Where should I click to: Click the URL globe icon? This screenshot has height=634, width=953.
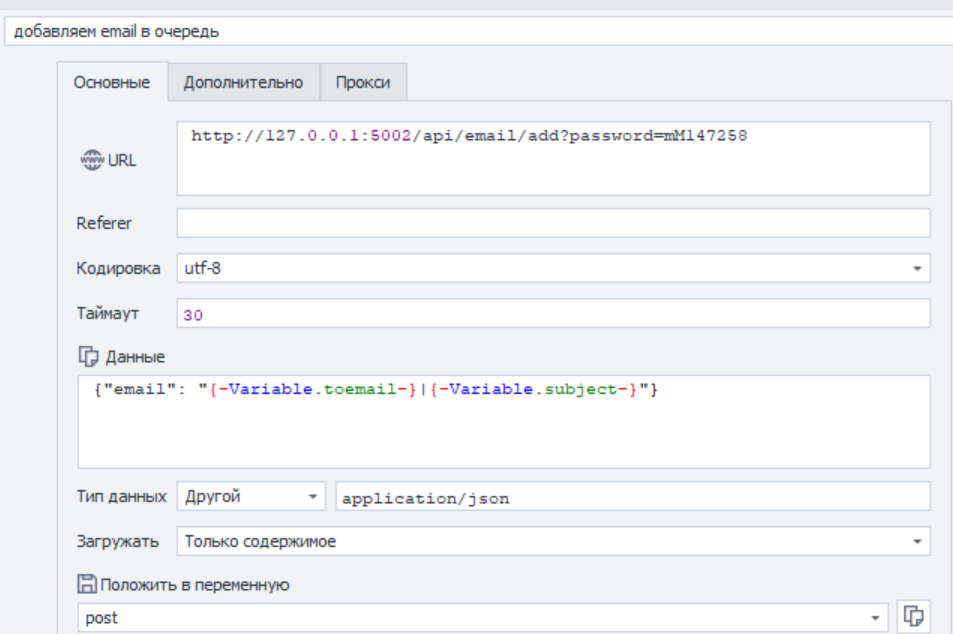[x=92, y=159]
